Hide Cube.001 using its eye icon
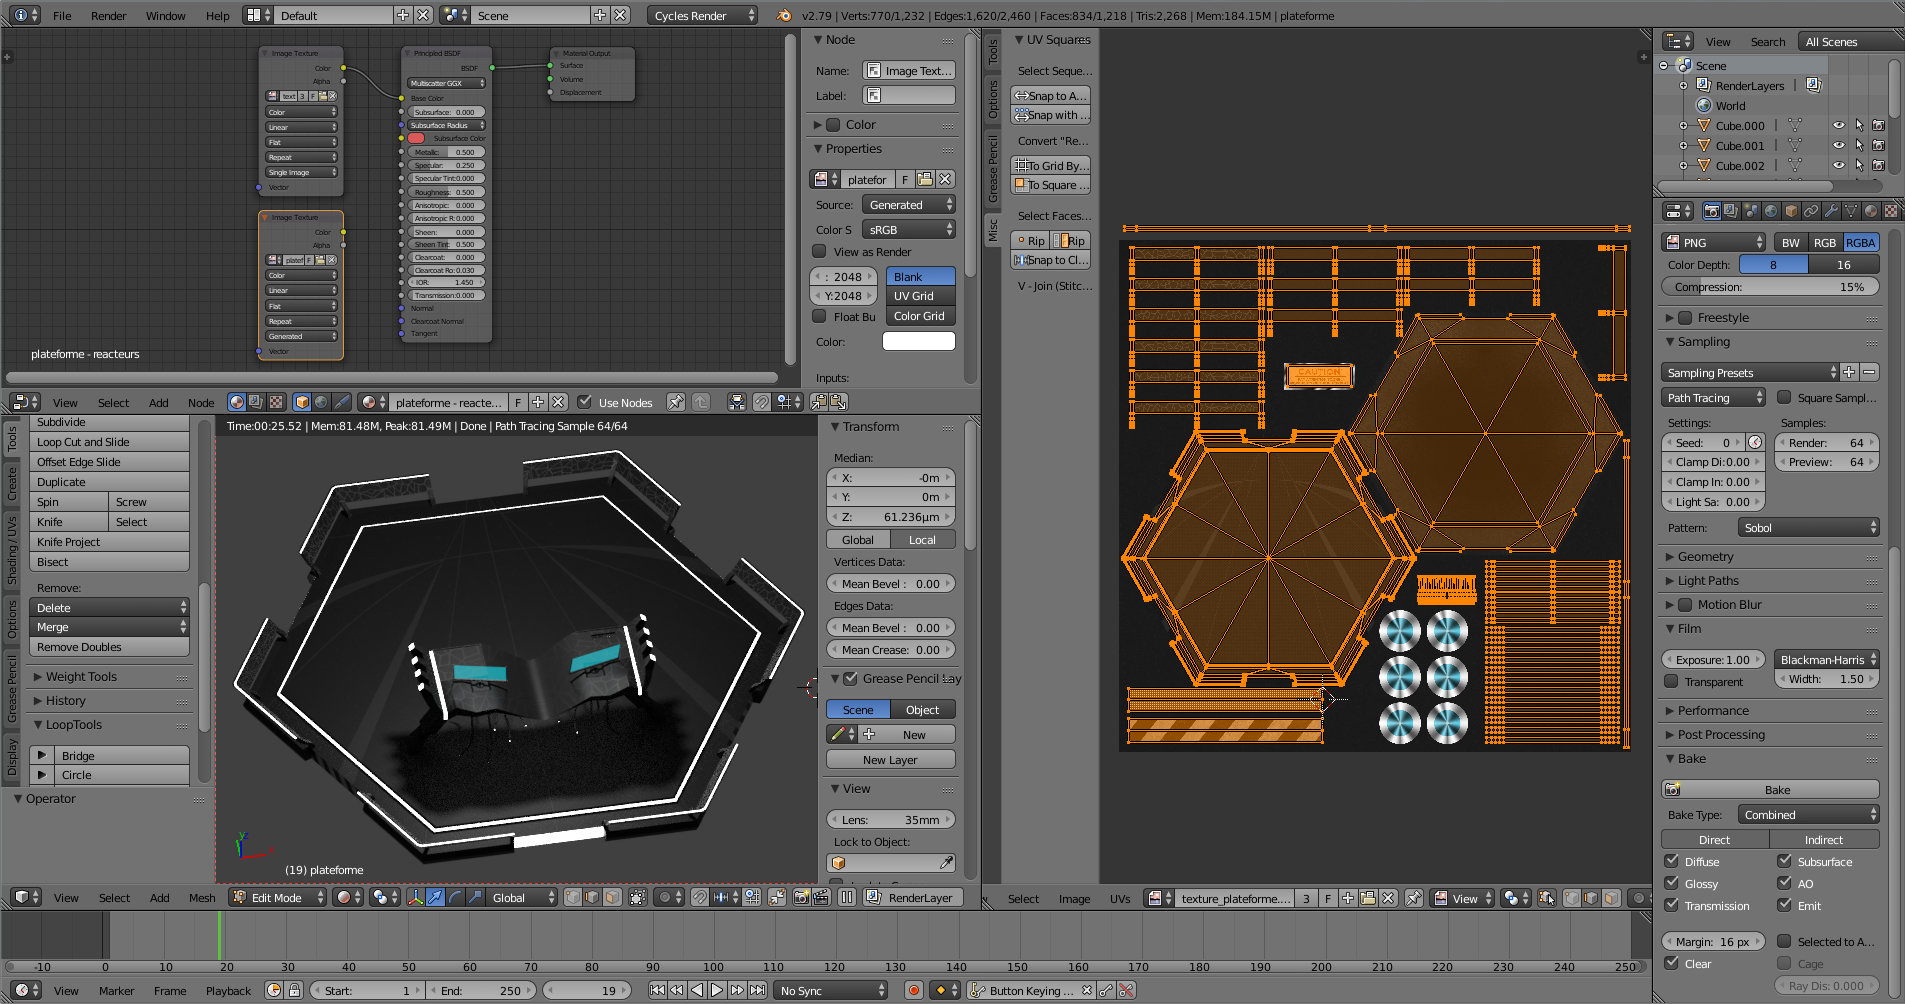The width and height of the screenshot is (1905, 1004). 1838,146
